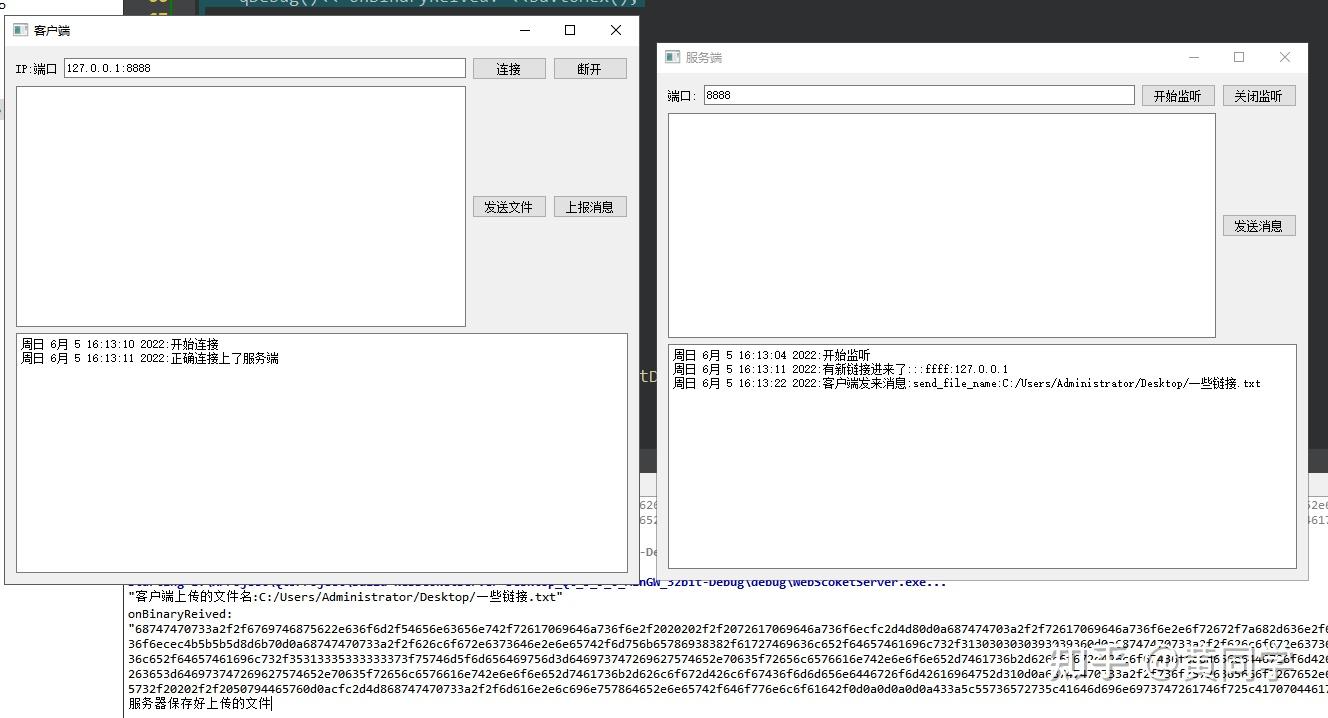Click the 客户端 window app icon
The image size is (1328, 718).
point(20,30)
